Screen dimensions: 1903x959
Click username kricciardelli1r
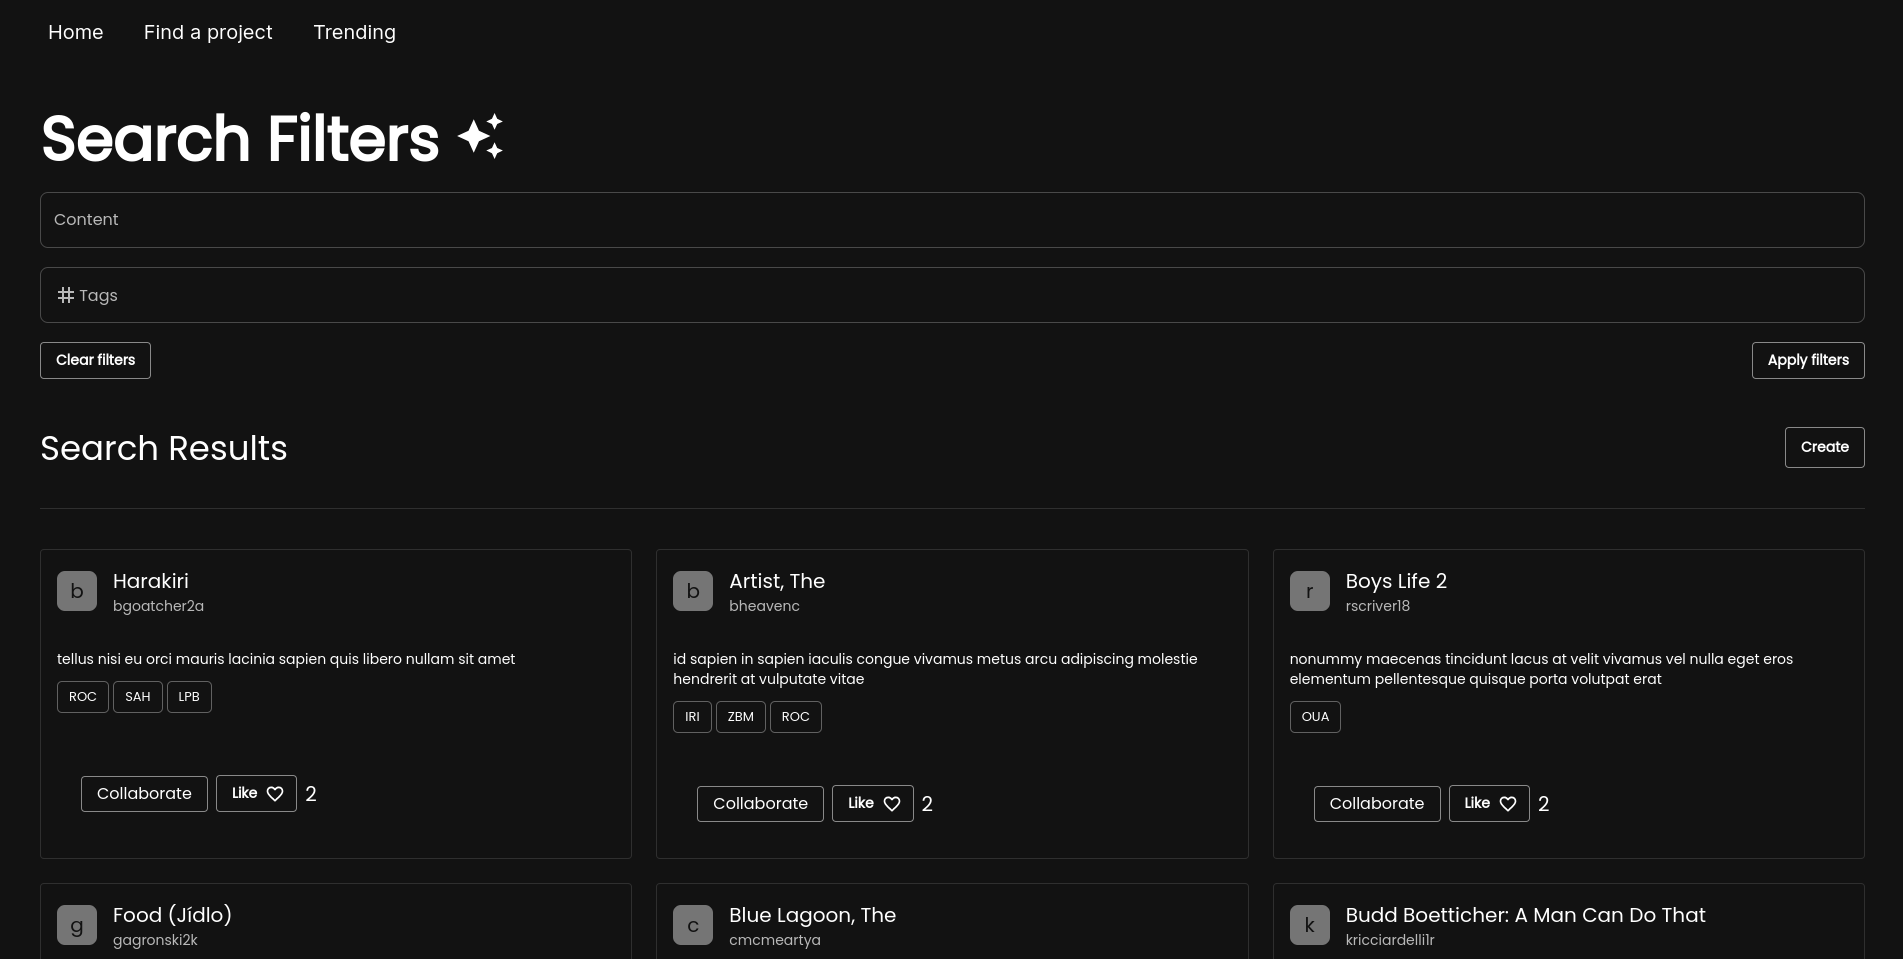coord(1390,940)
